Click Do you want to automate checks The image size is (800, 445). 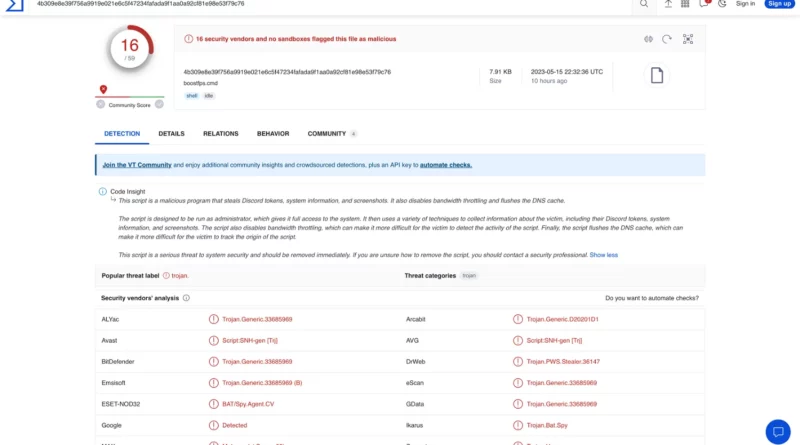[652, 298]
